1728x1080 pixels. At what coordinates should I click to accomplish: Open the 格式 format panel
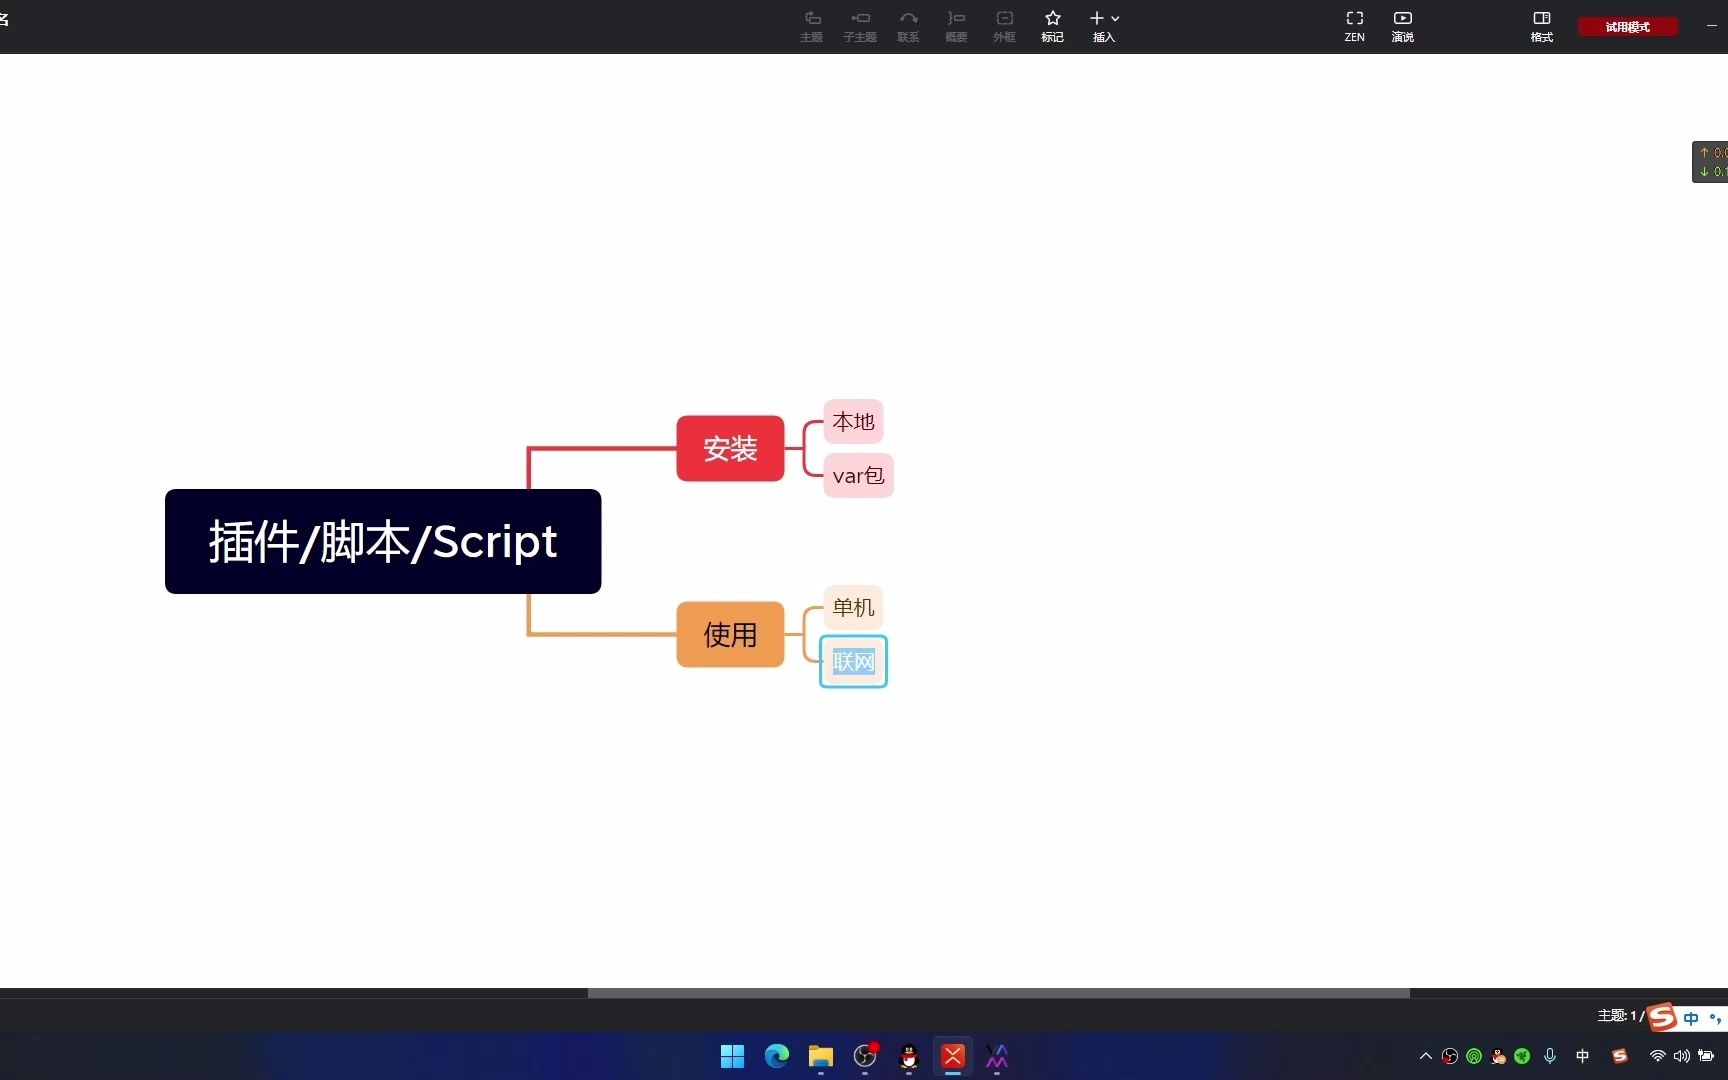point(1540,26)
